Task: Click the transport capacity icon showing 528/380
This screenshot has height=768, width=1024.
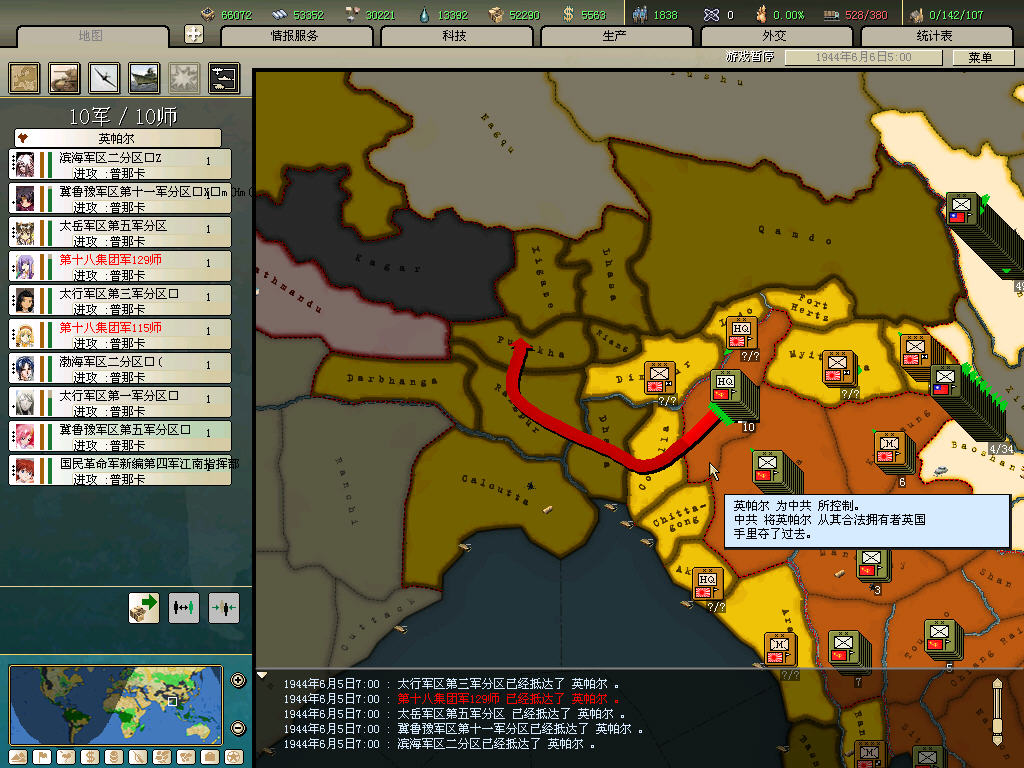Action: pyautogui.click(x=831, y=14)
